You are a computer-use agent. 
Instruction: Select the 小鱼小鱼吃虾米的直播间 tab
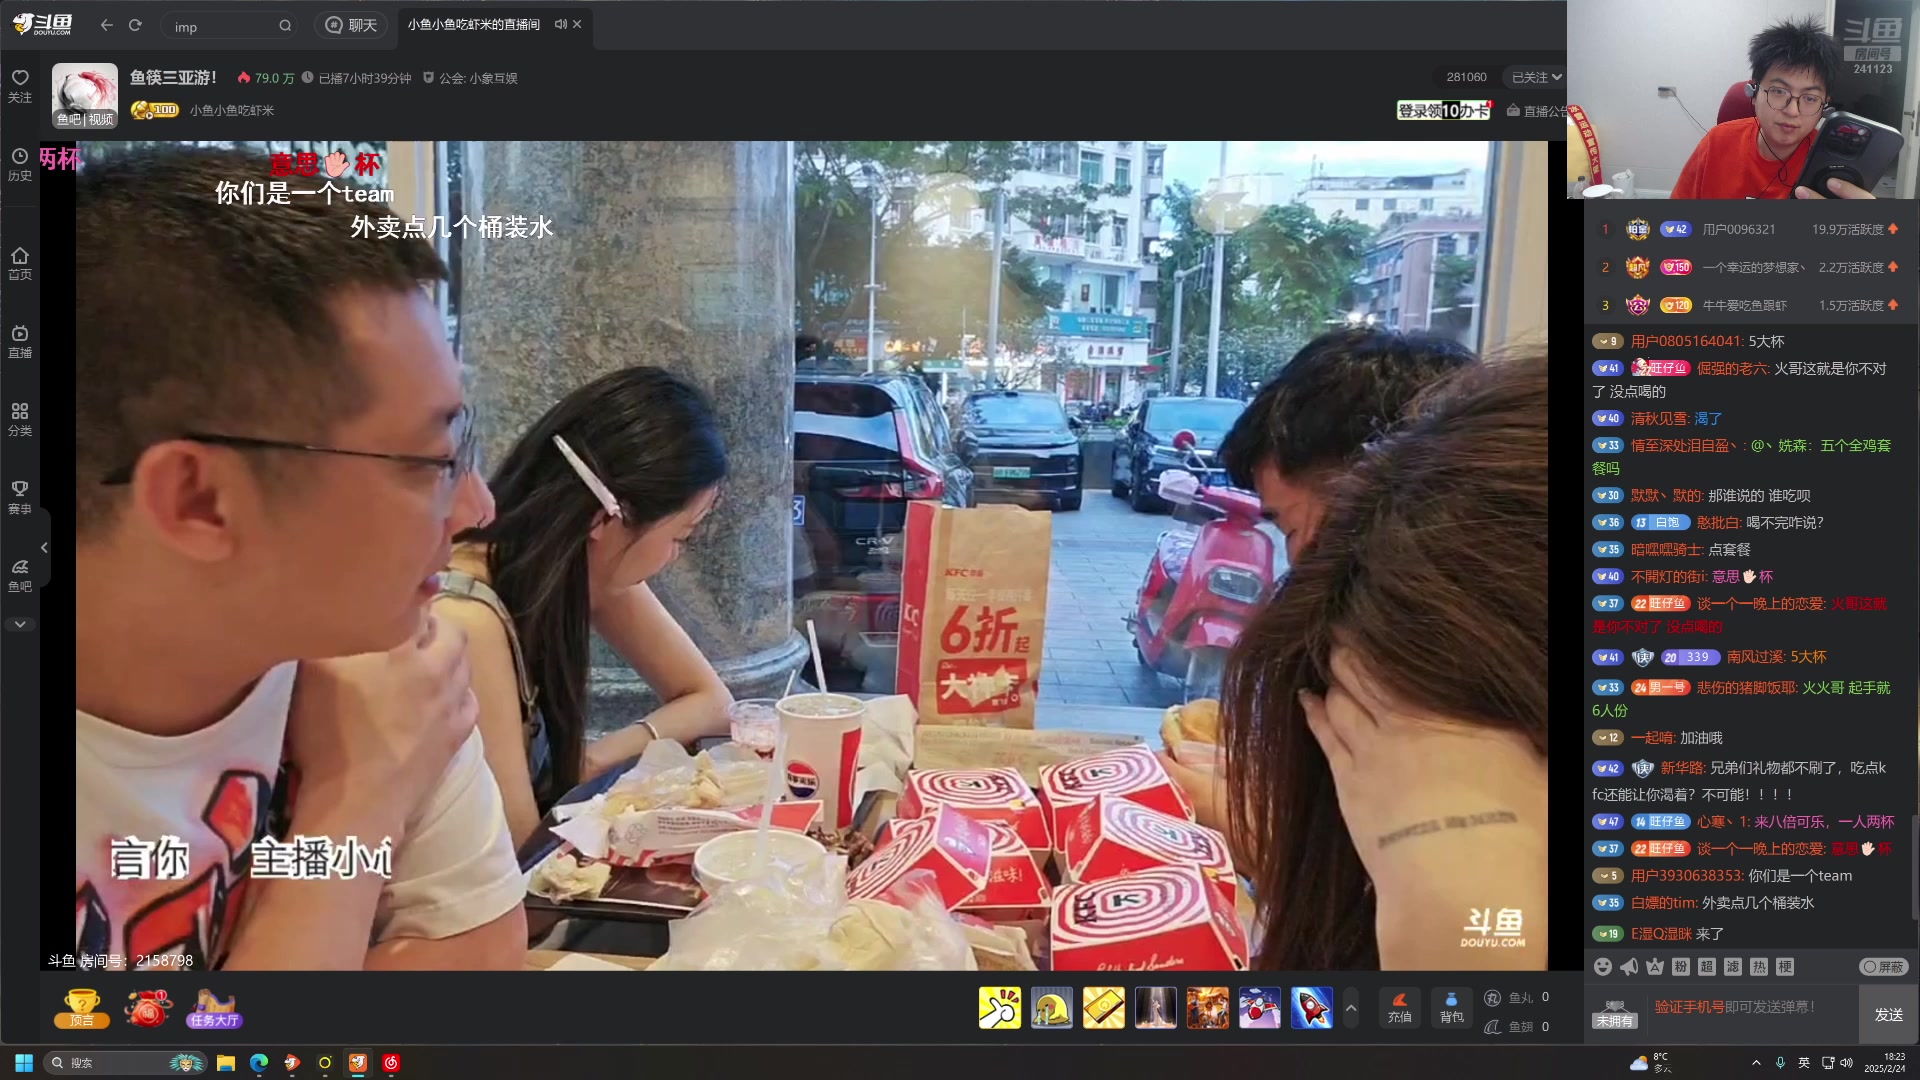tap(473, 24)
